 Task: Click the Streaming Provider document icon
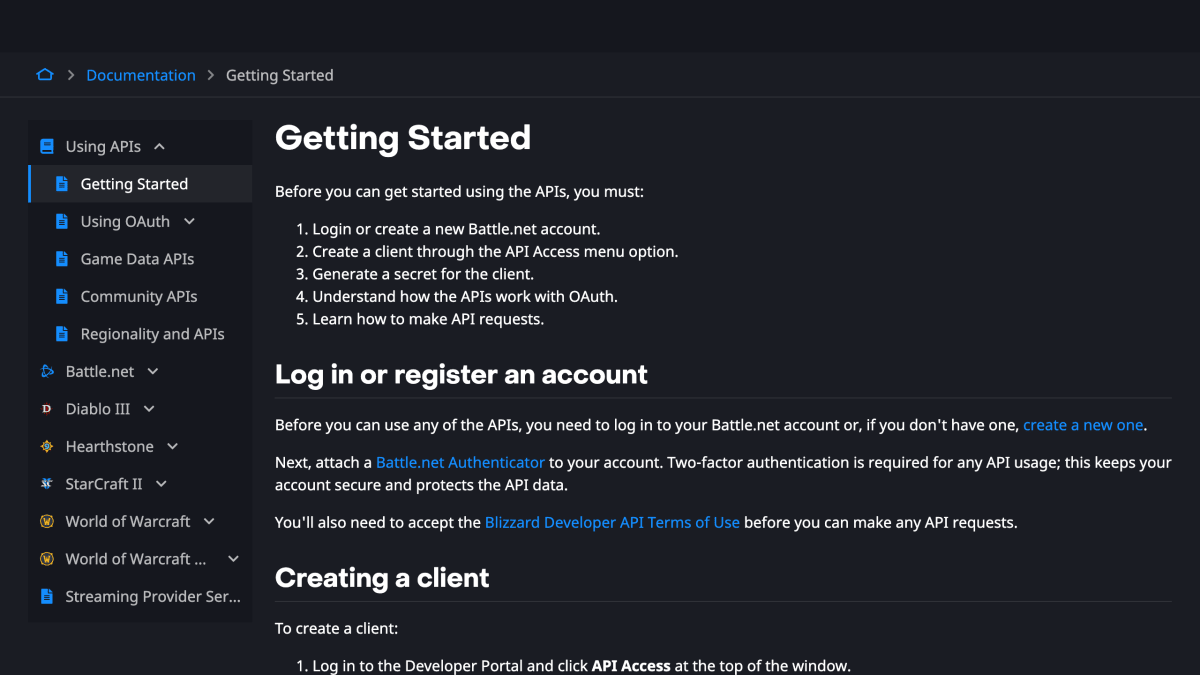pyautogui.click(x=46, y=596)
